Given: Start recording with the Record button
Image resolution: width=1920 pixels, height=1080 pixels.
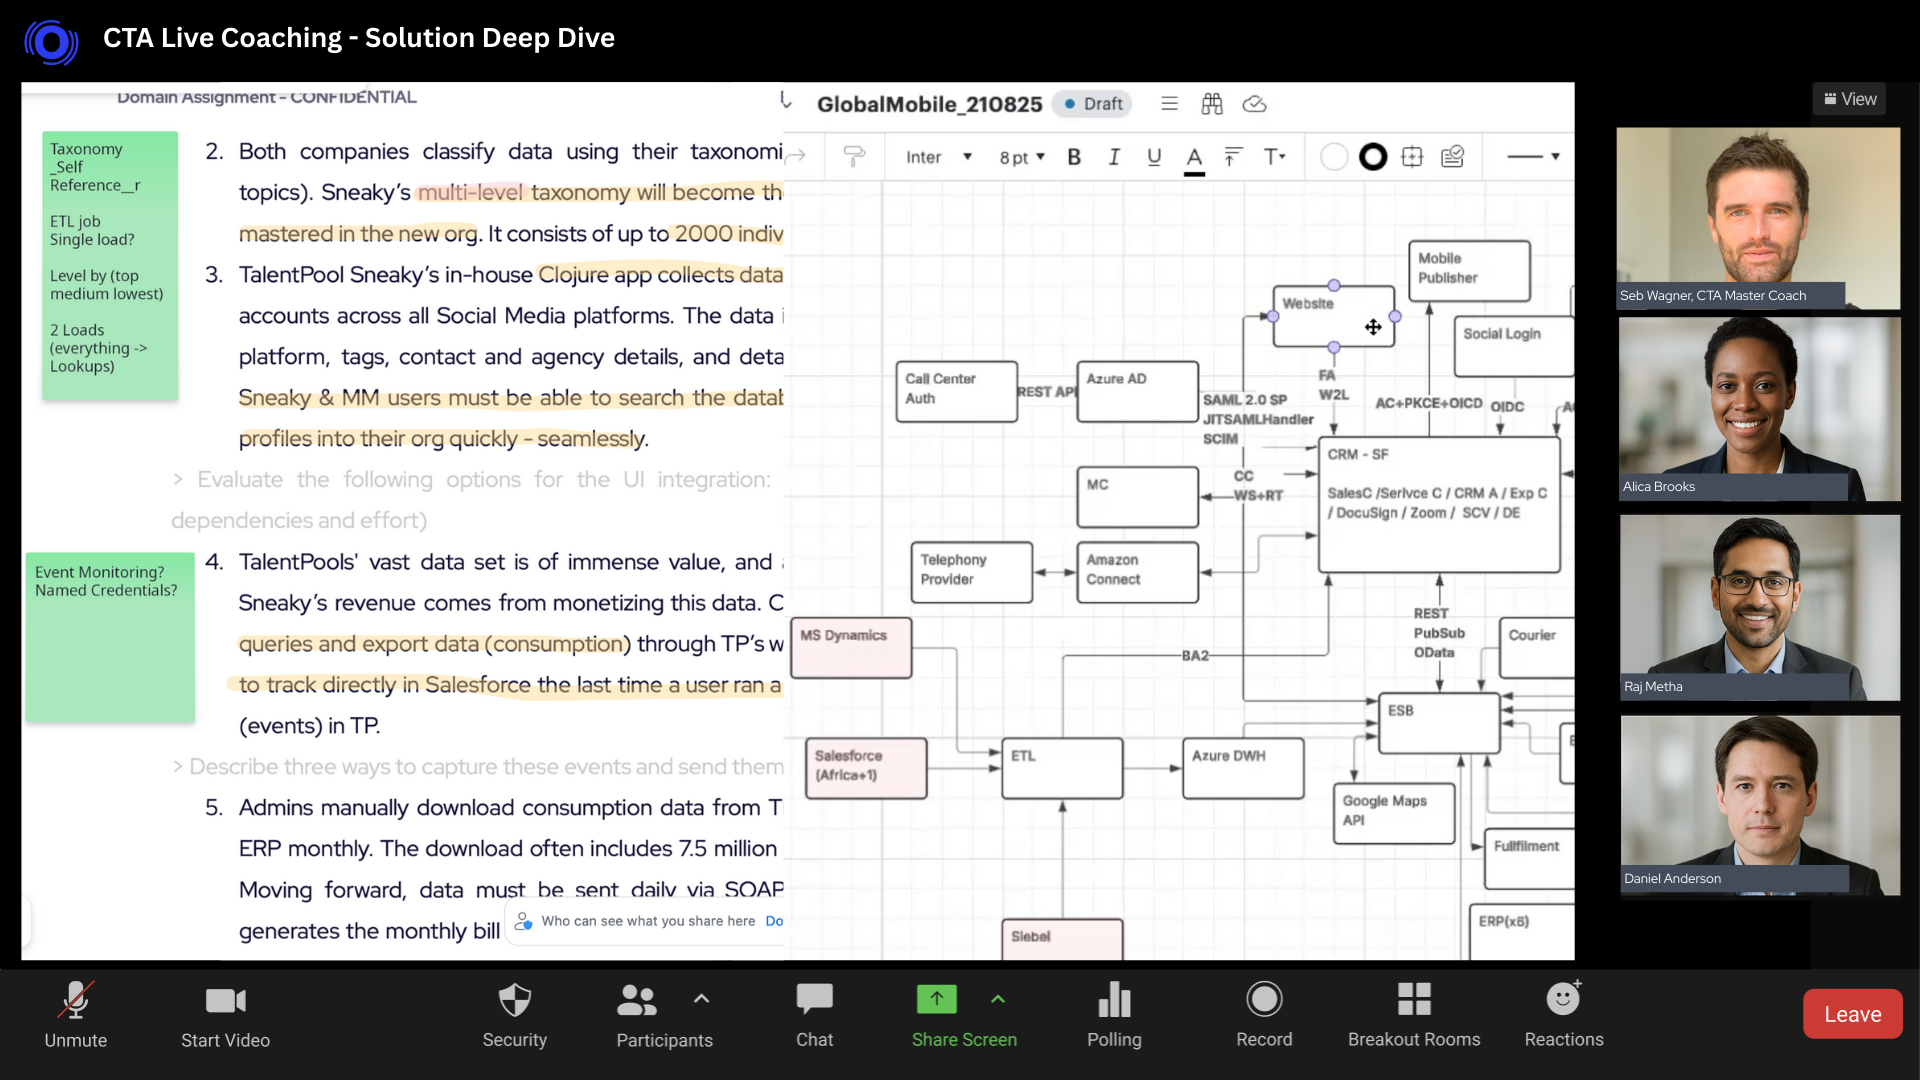Looking at the screenshot, I should tap(1264, 1014).
